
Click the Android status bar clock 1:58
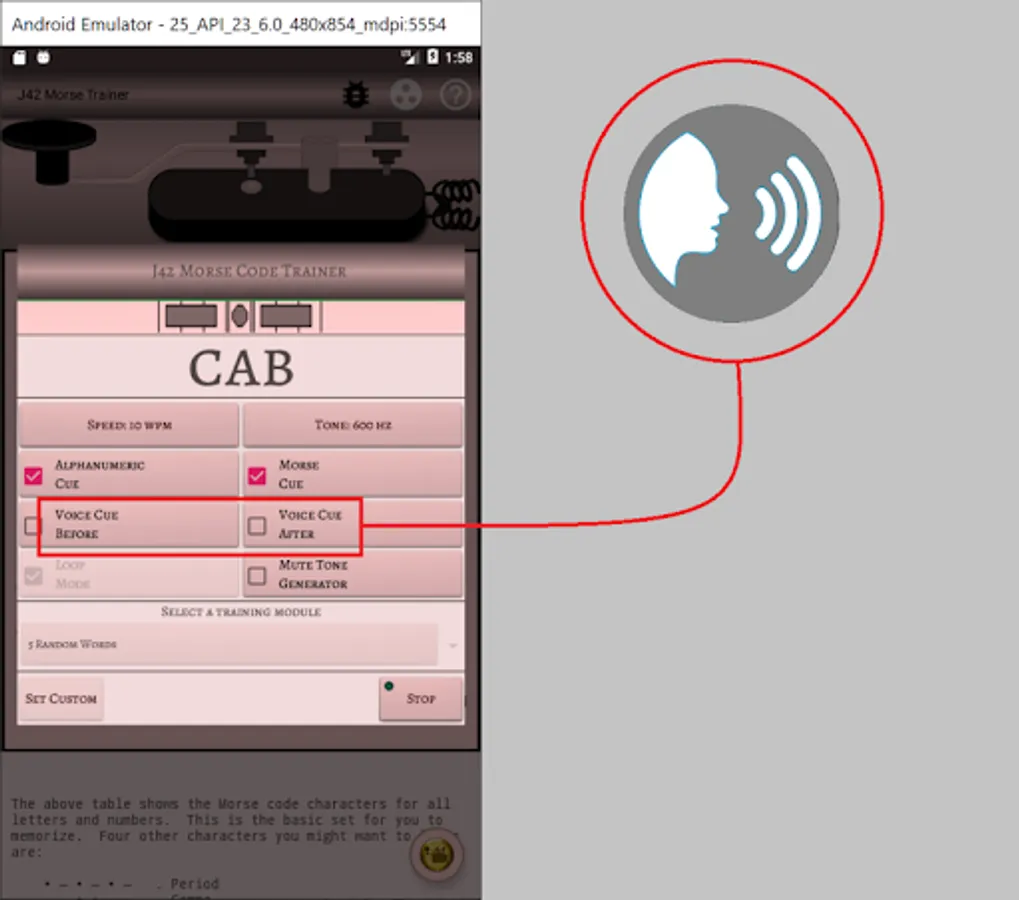point(459,57)
